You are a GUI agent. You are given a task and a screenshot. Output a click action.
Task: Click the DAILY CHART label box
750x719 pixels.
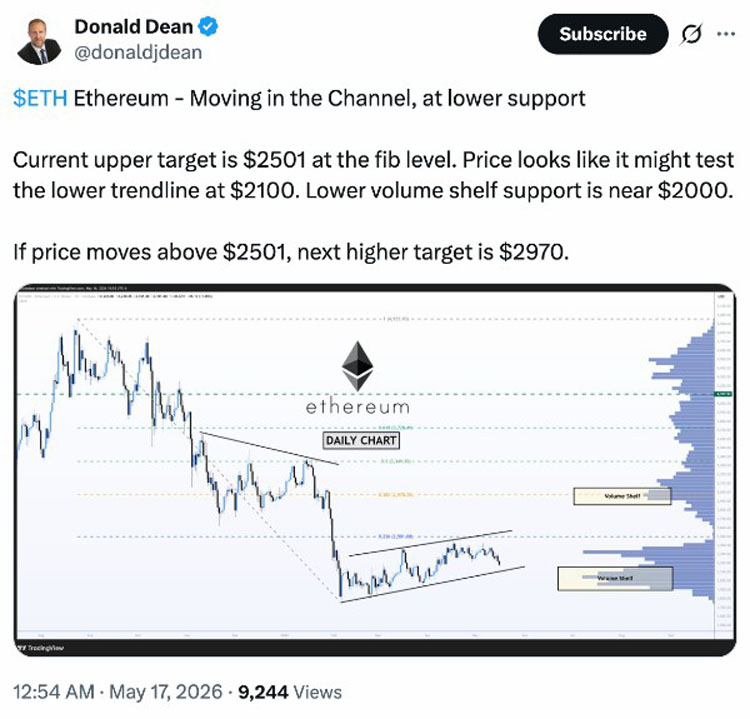pyautogui.click(x=361, y=440)
